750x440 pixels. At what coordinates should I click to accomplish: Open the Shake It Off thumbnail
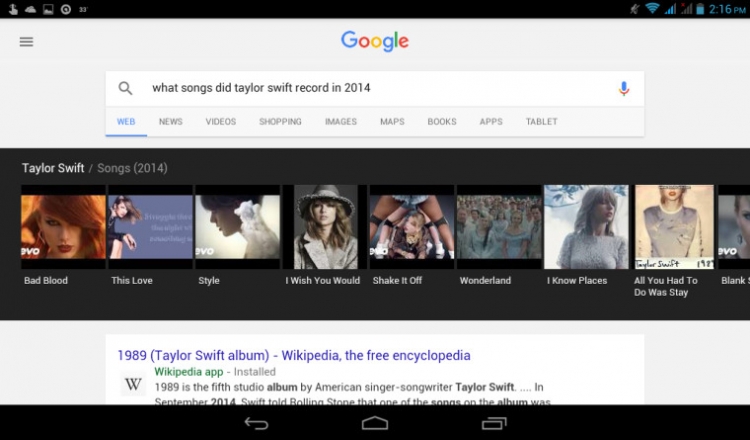coord(412,227)
